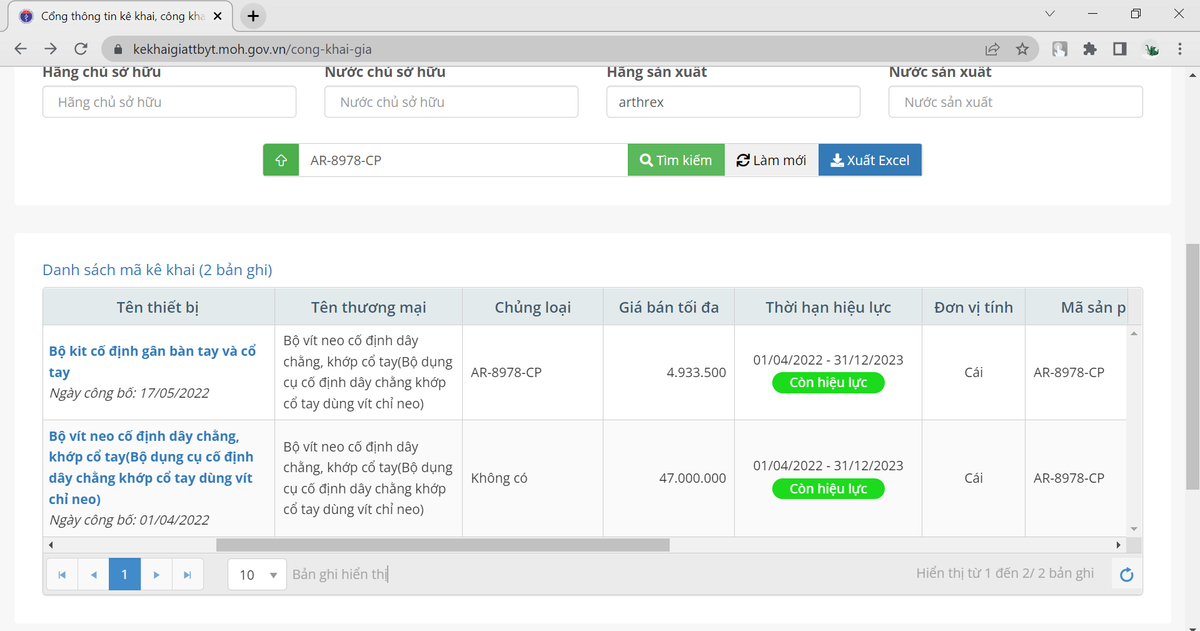Toggle the browser side panel
The width and height of the screenshot is (1200, 631).
tap(1120, 49)
